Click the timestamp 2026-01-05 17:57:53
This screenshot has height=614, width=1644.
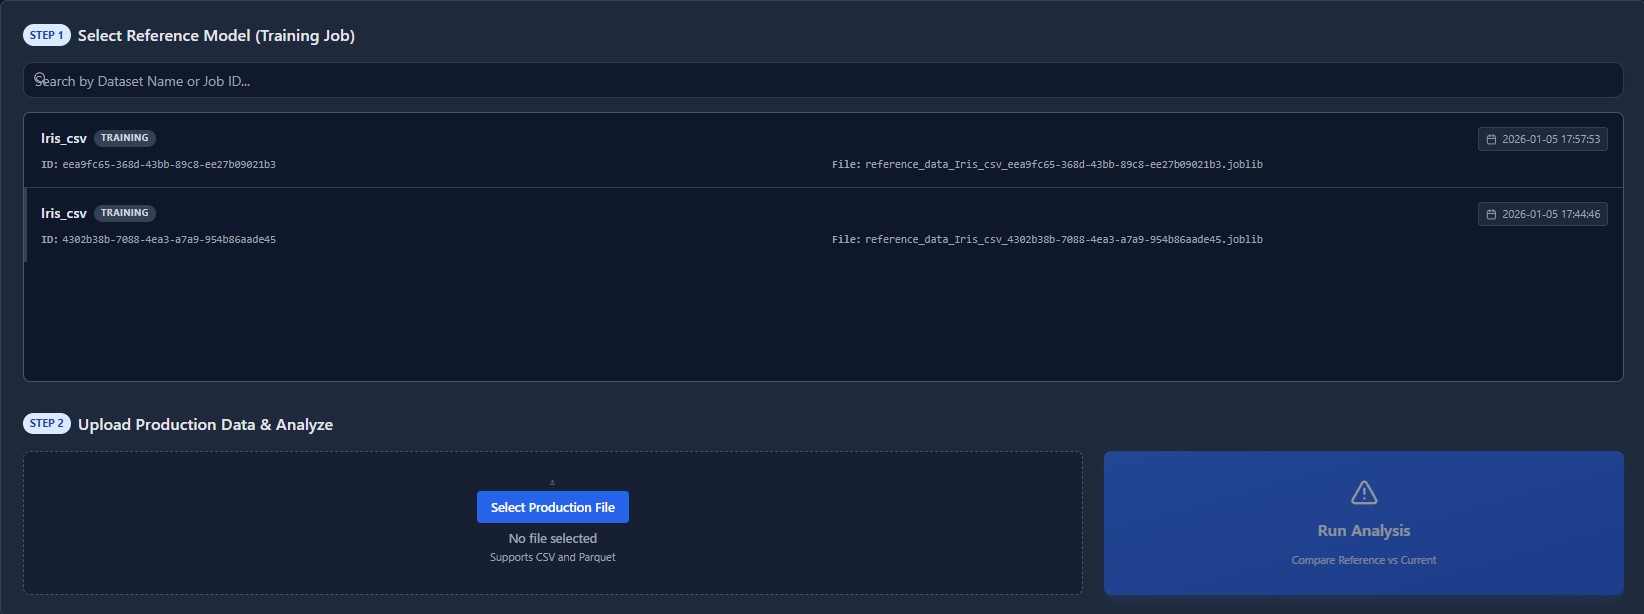coord(1550,139)
